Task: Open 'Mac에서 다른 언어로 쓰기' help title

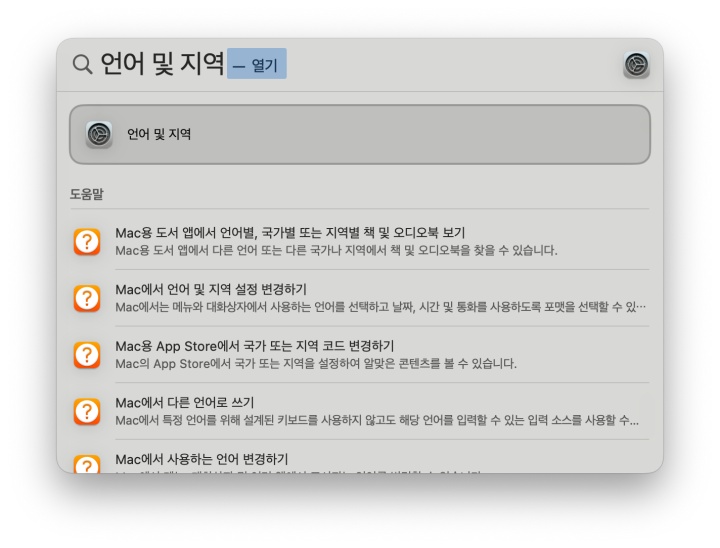Action: [185, 402]
